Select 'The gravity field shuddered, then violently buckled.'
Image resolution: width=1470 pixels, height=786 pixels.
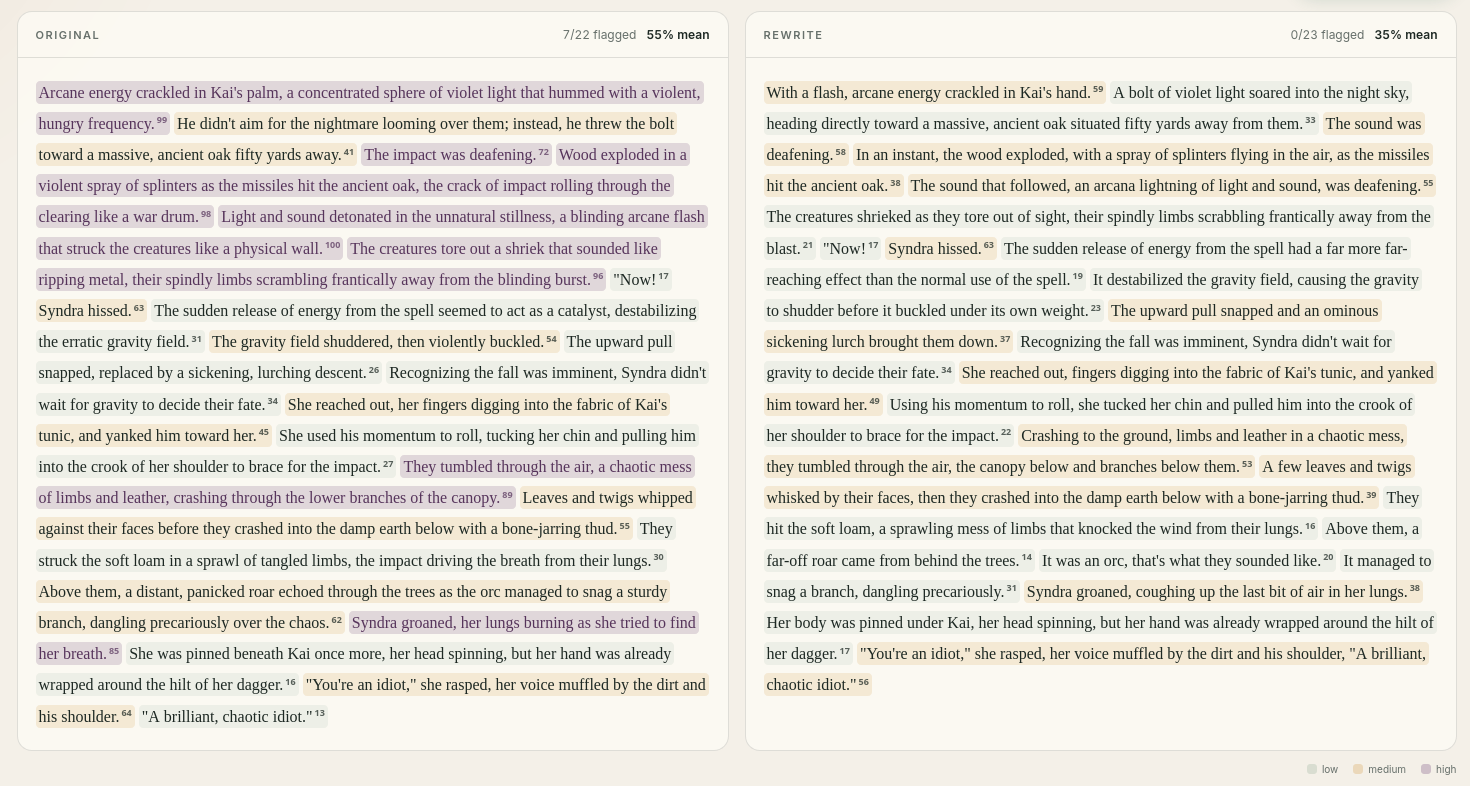click(x=384, y=342)
